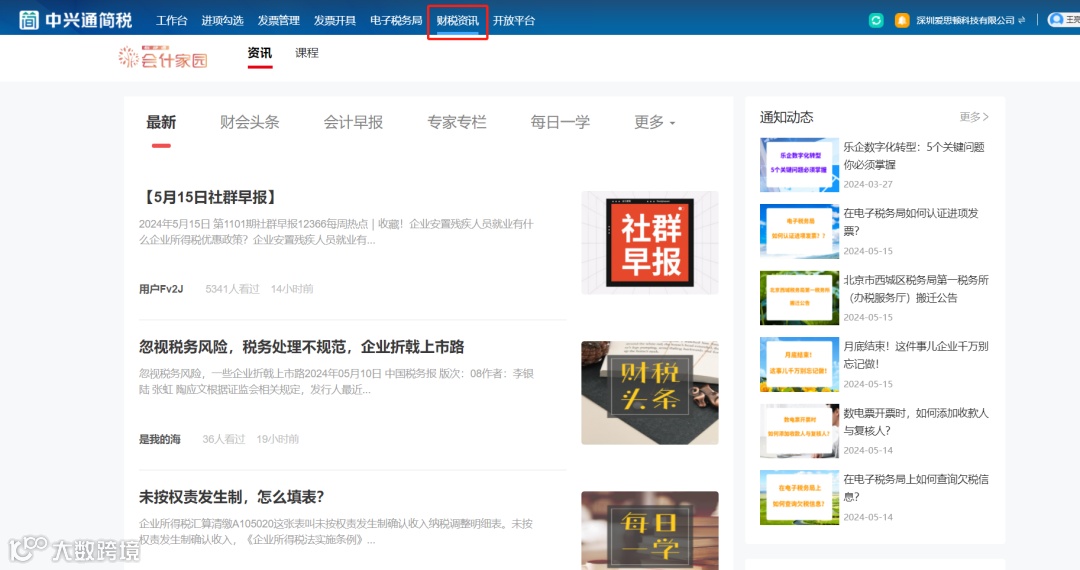Open the orange notification bell icon
This screenshot has height=570, width=1080.
(x=902, y=20)
